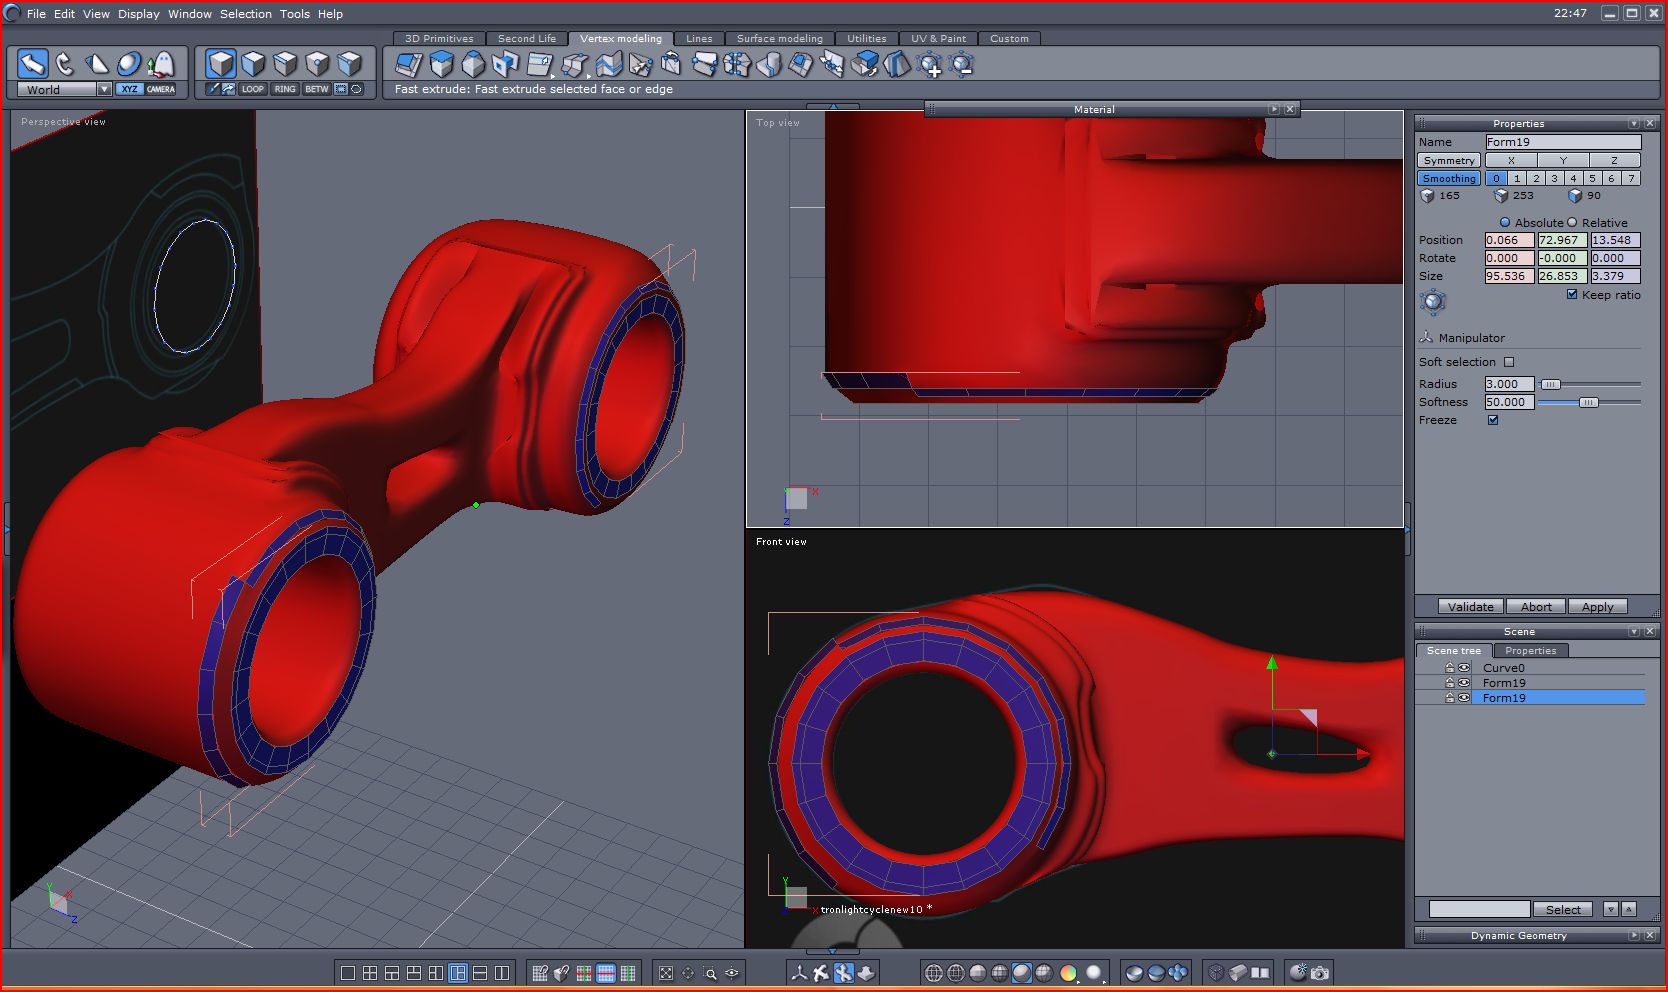Click the magnifier zoom icon in bottom bar
The width and height of the screenshot is (1668, 992).
[710, 973]
